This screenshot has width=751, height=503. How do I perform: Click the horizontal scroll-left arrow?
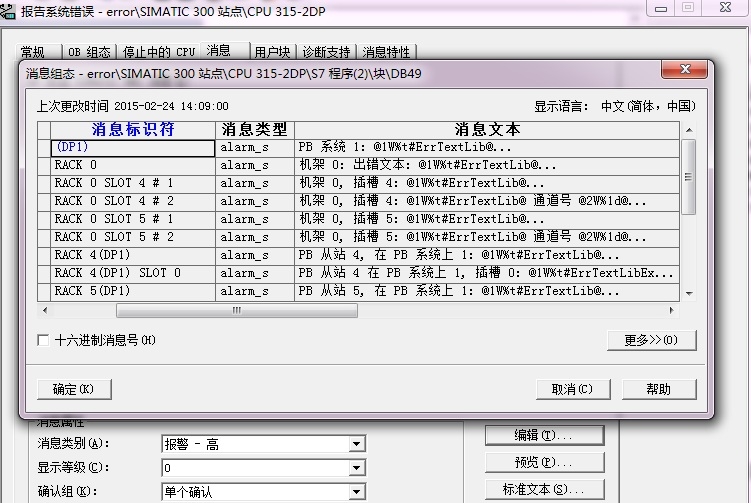[x=45, y=310]
